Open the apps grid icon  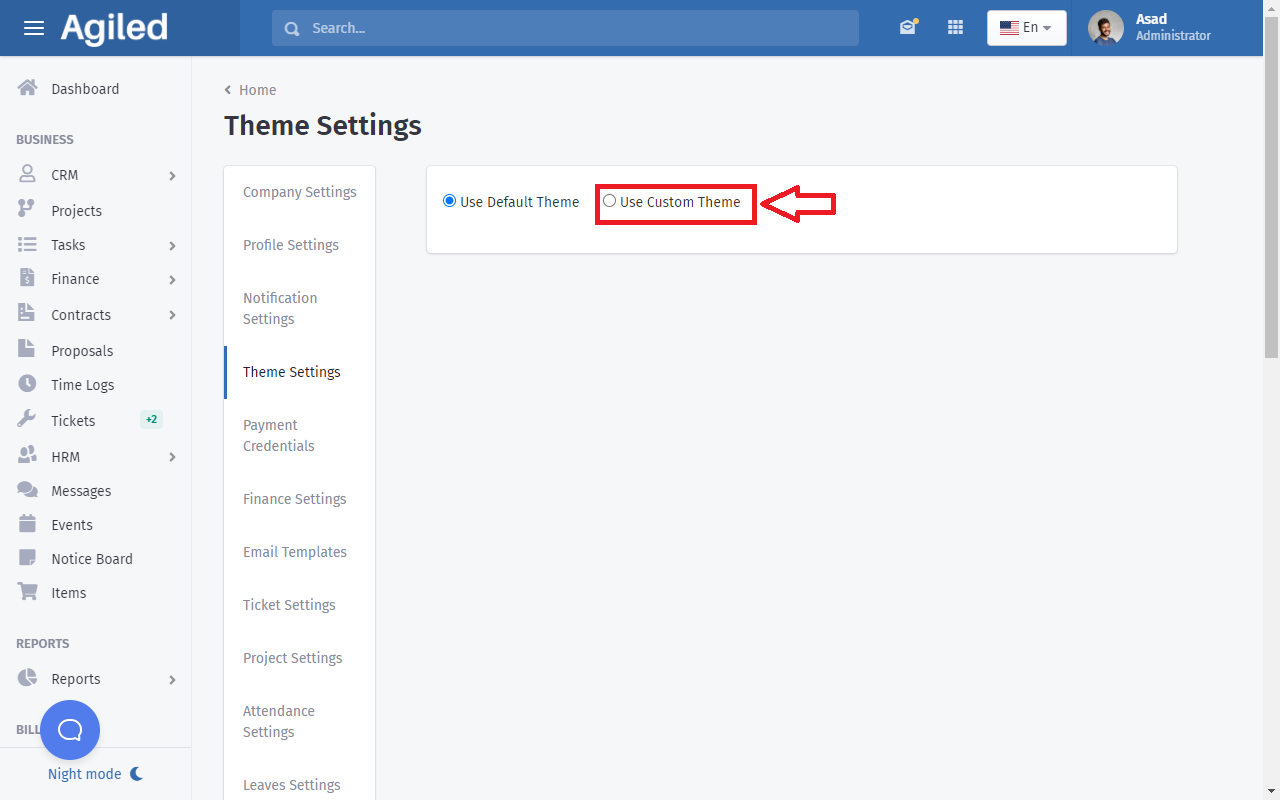pyautogui.click(x=955, y=28)
